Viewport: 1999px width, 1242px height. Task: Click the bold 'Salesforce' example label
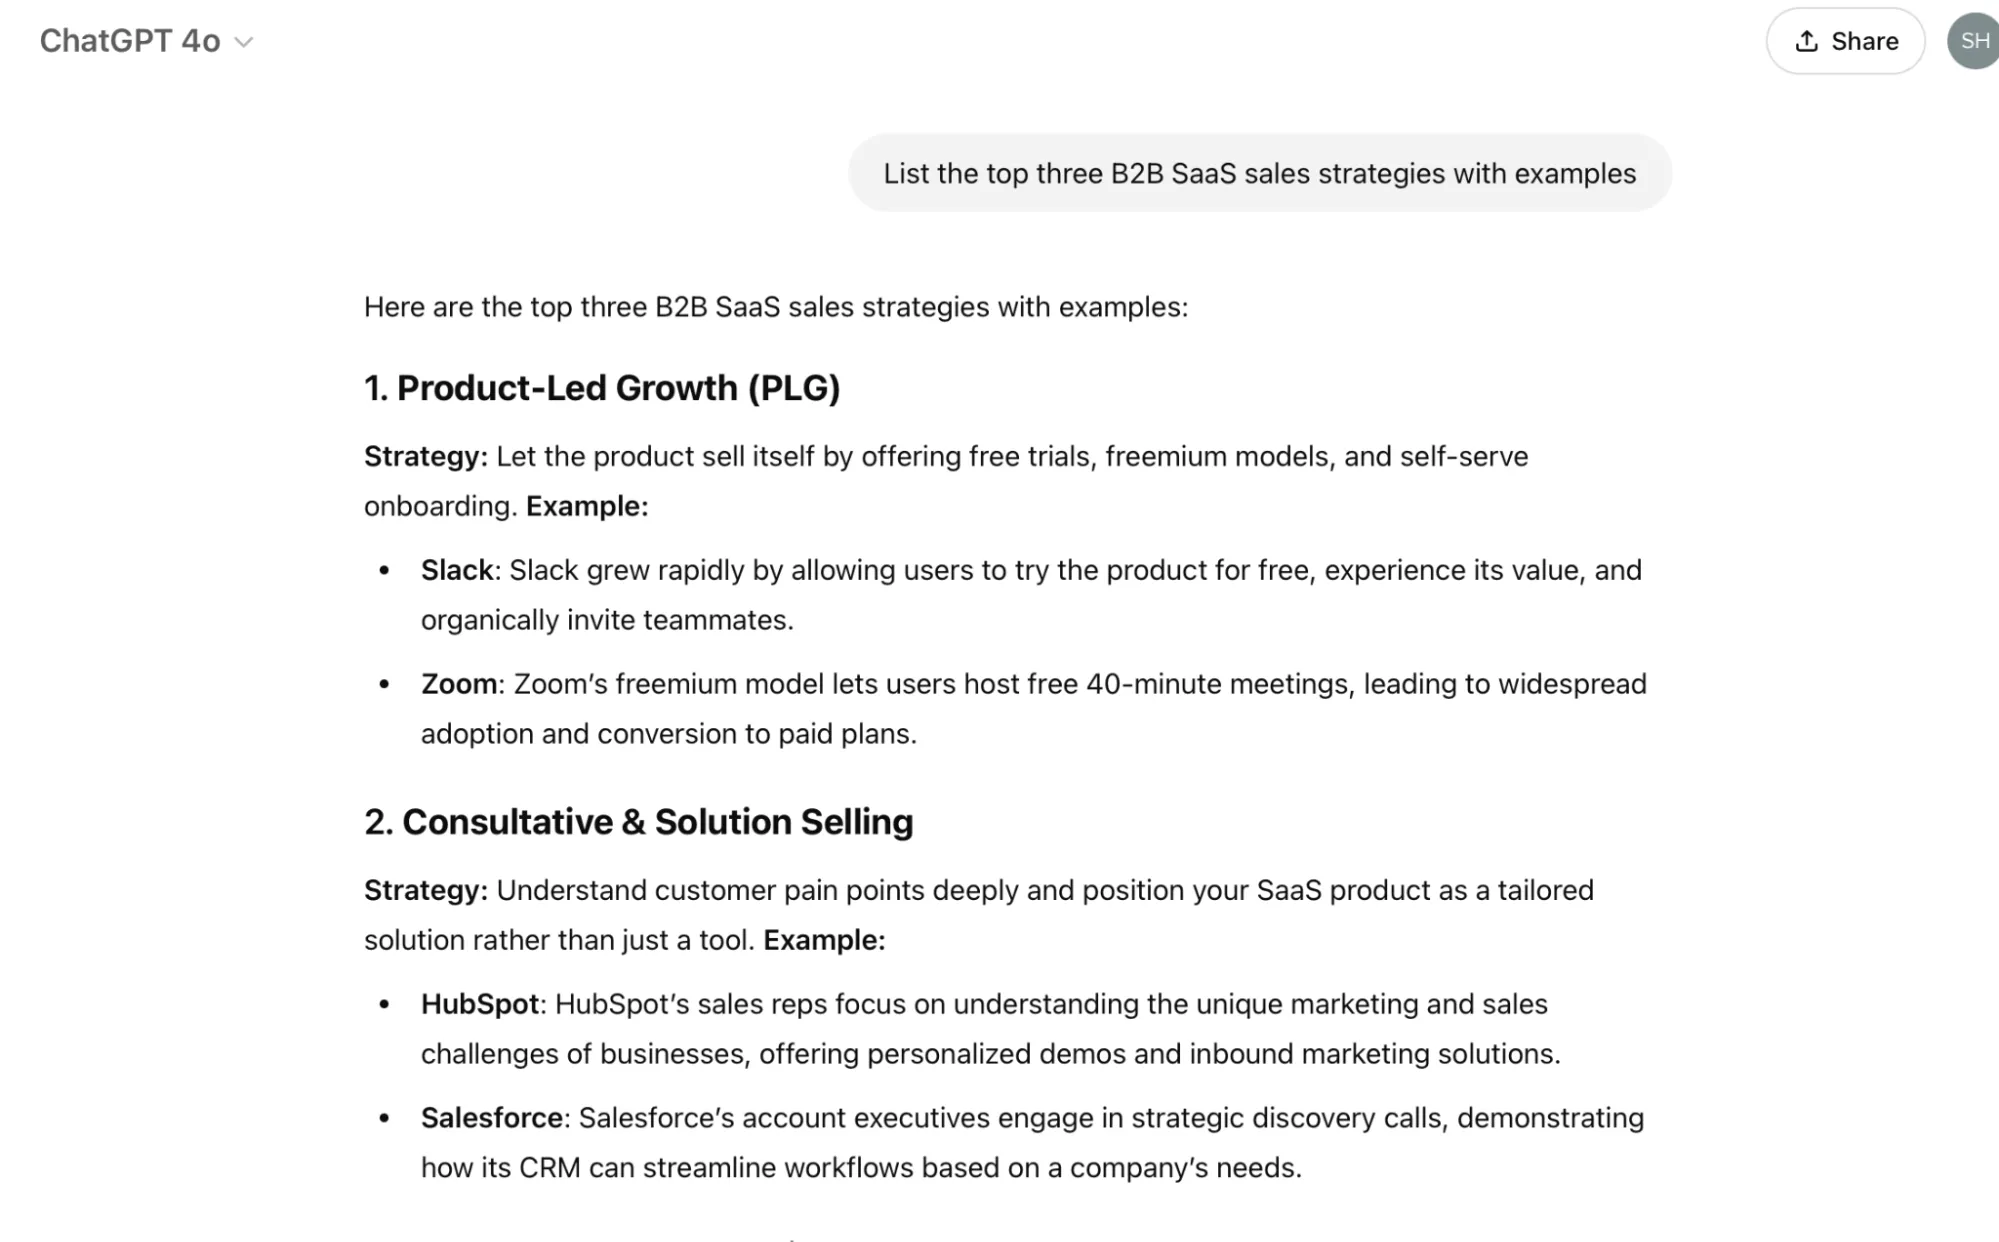point(492,1118)
